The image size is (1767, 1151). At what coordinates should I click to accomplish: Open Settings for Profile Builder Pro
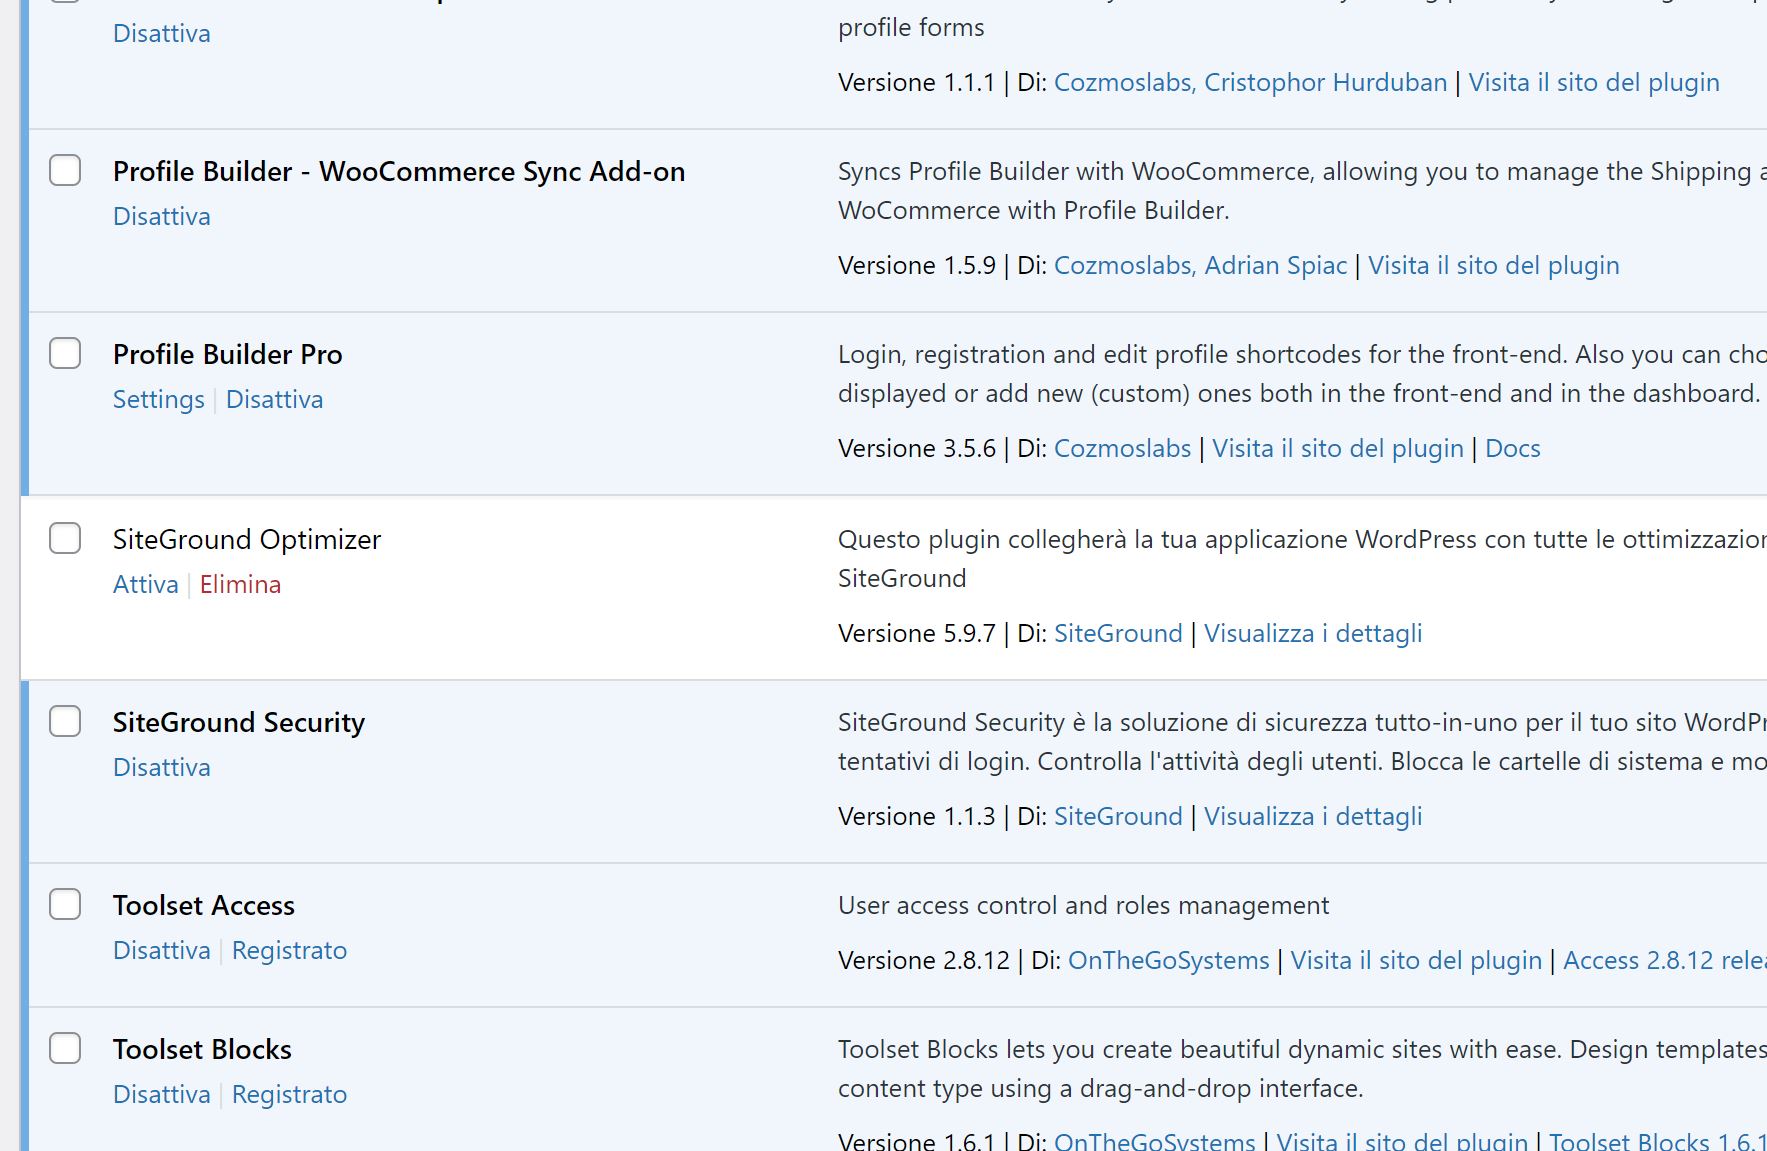pos(158,399)
